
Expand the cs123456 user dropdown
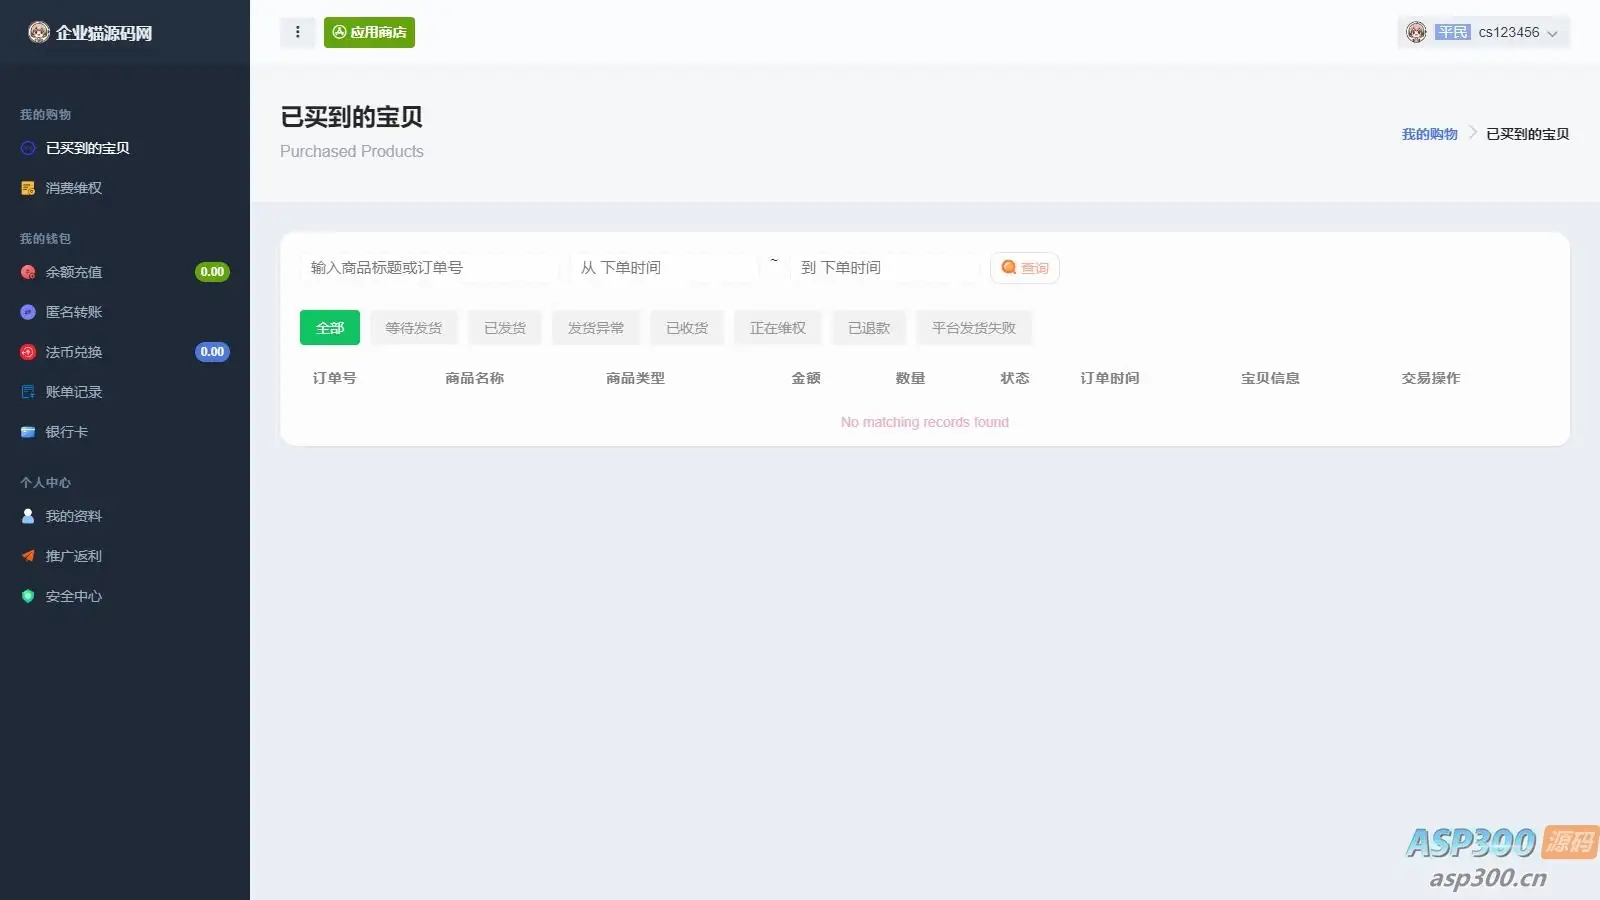pyautogui.click(x=1483, y=32)
